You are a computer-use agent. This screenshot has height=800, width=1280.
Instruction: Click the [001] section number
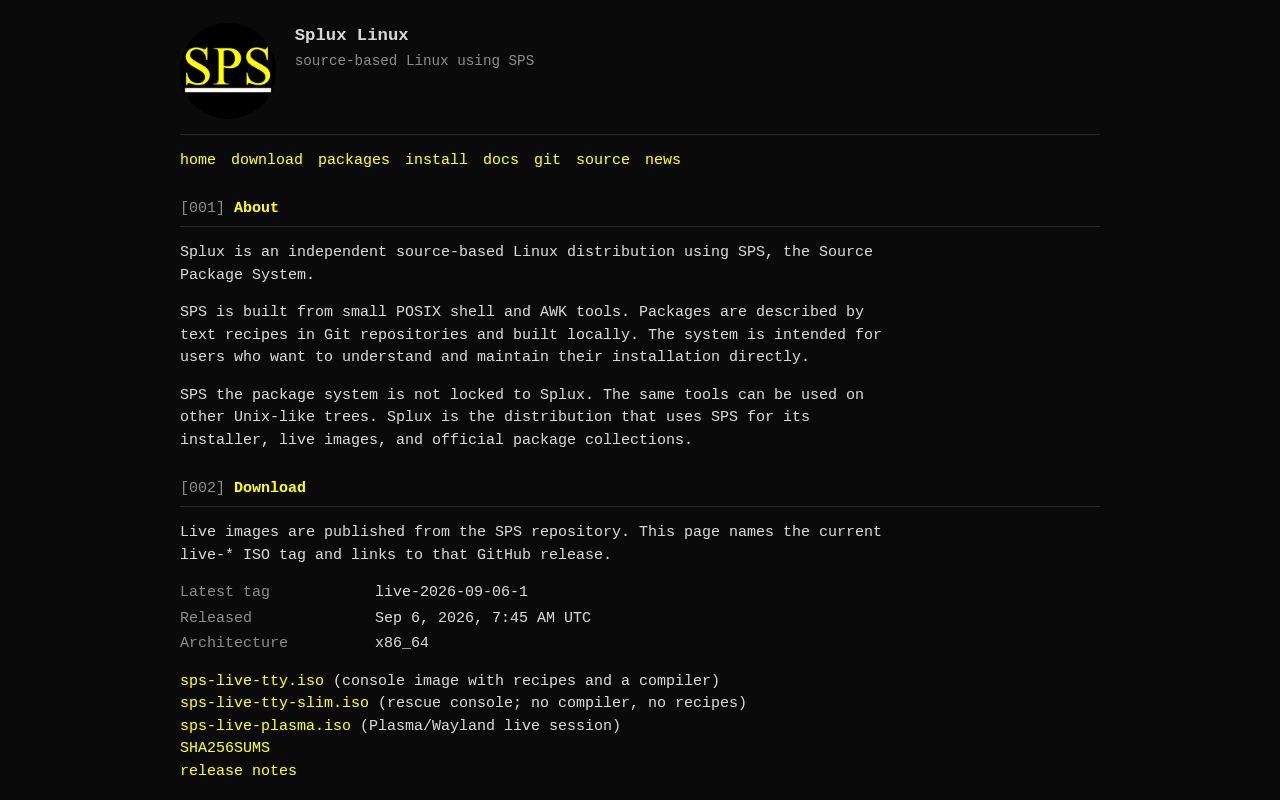[x=202, y=208]
